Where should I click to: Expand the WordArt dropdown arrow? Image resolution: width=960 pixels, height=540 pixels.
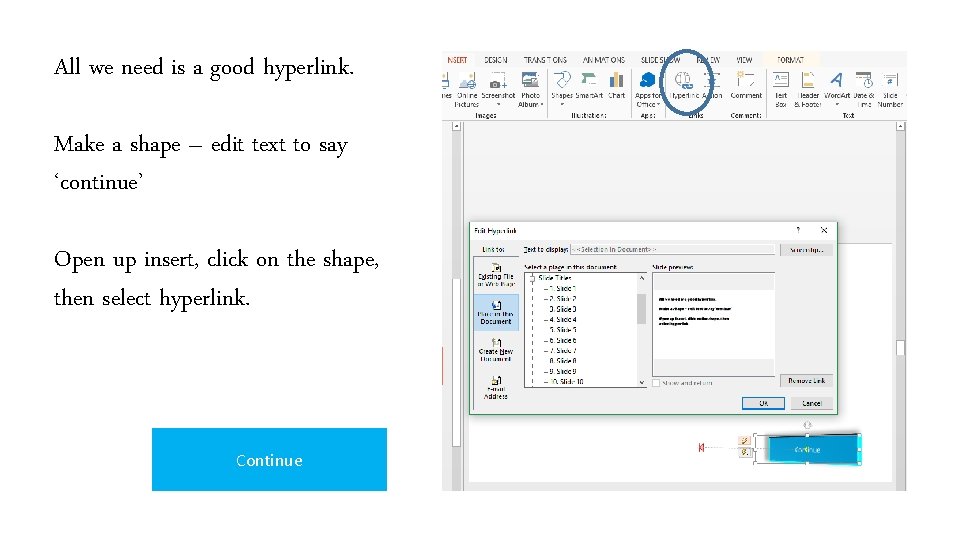coord(836,104)
